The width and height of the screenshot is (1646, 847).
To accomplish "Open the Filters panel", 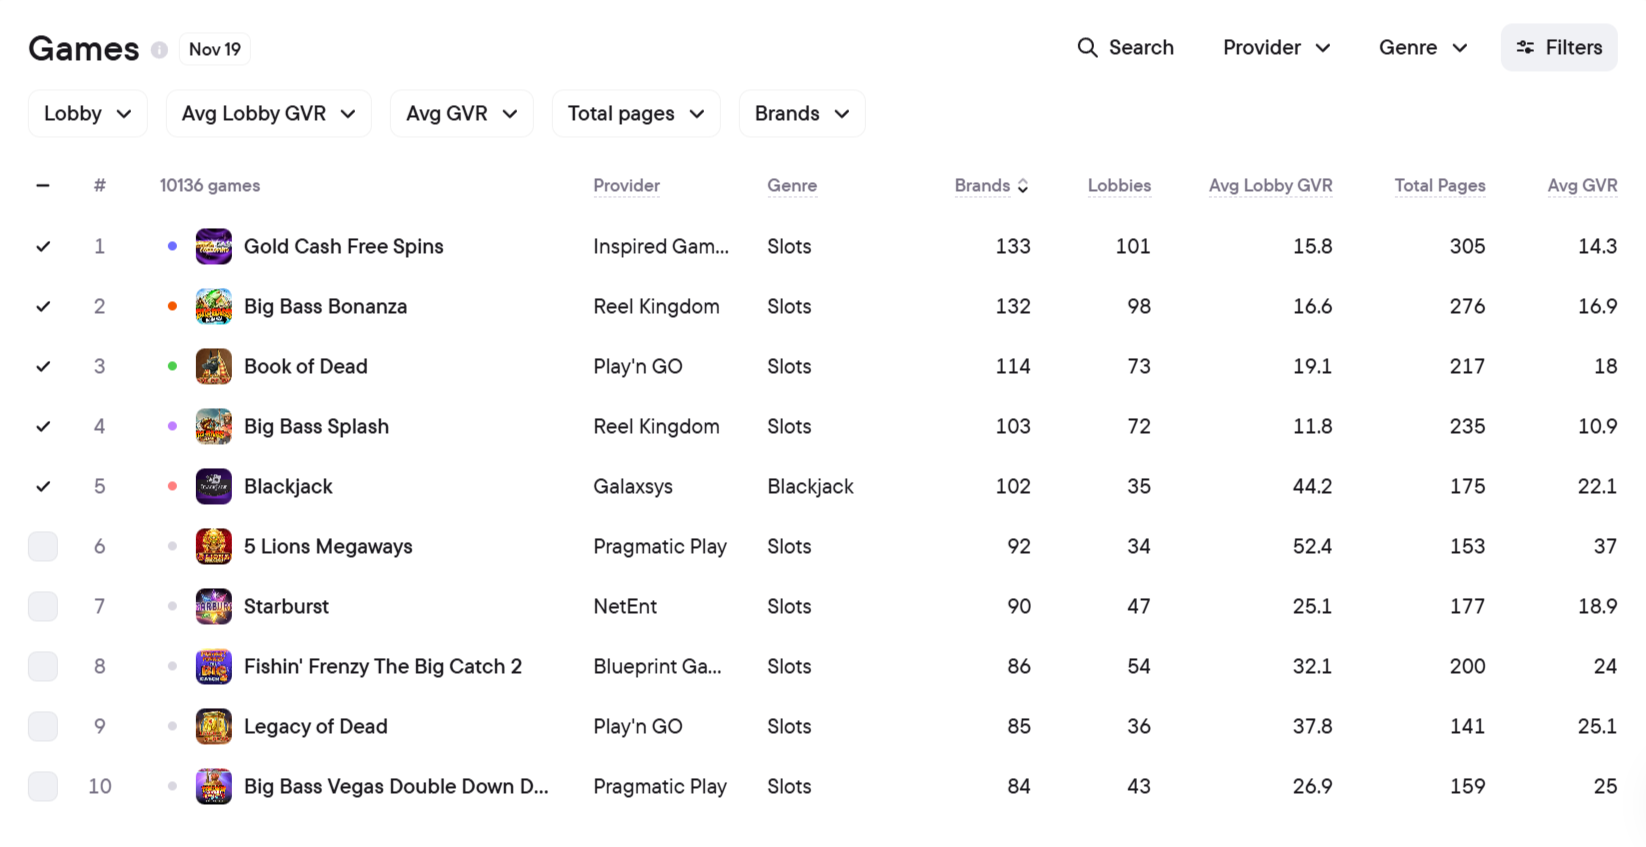I will [1558, 47].
